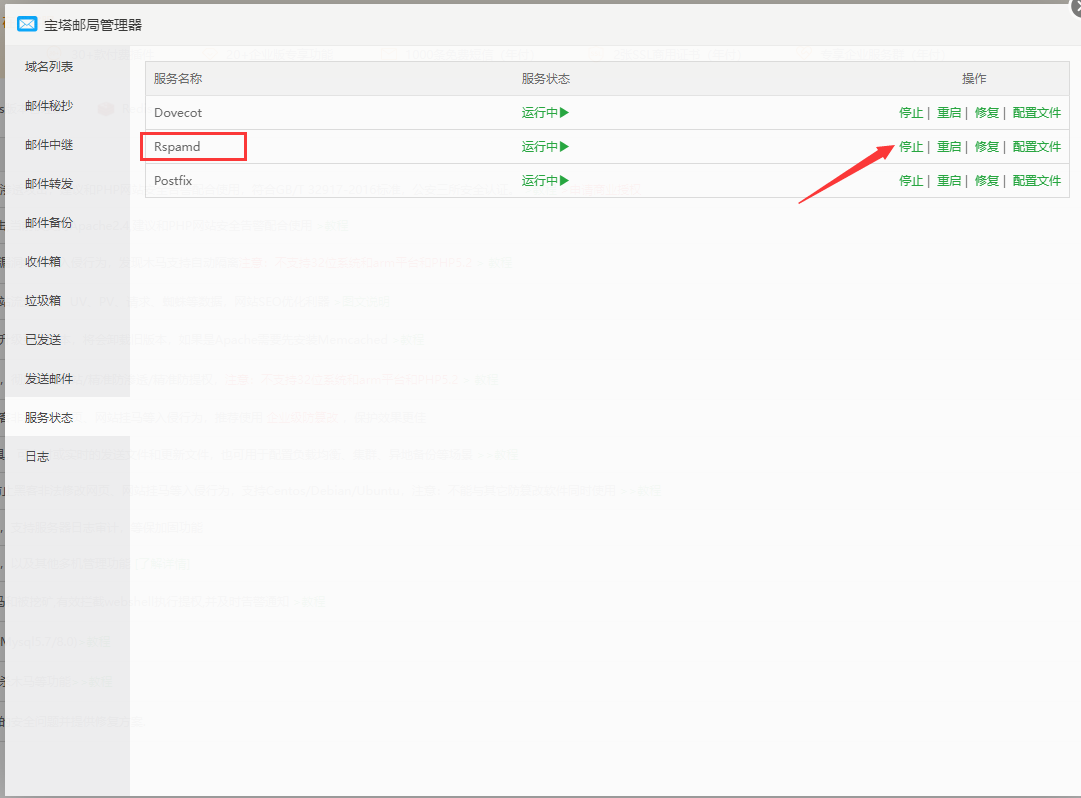The image size is (1081, 798).
Task: Click Postfix 运行中 status indicator
Action: click(x=545, y=181)
